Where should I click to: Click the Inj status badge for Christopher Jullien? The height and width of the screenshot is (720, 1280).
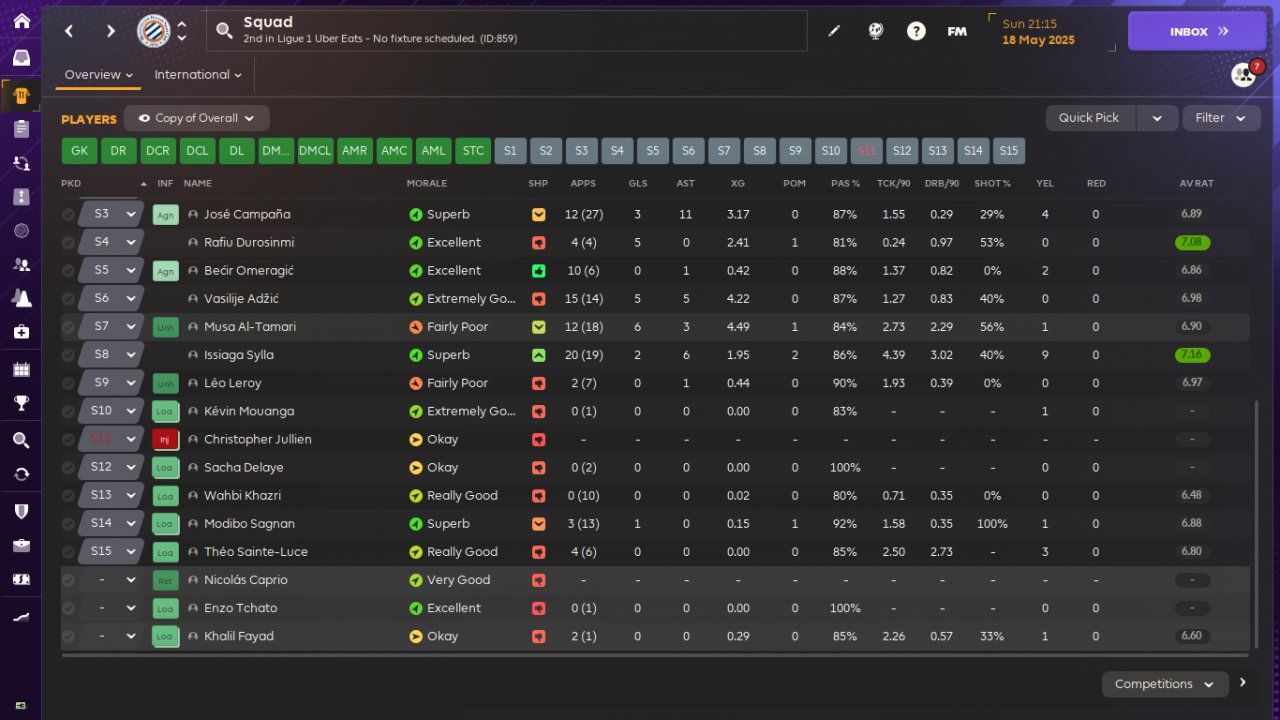coord(165,439)
